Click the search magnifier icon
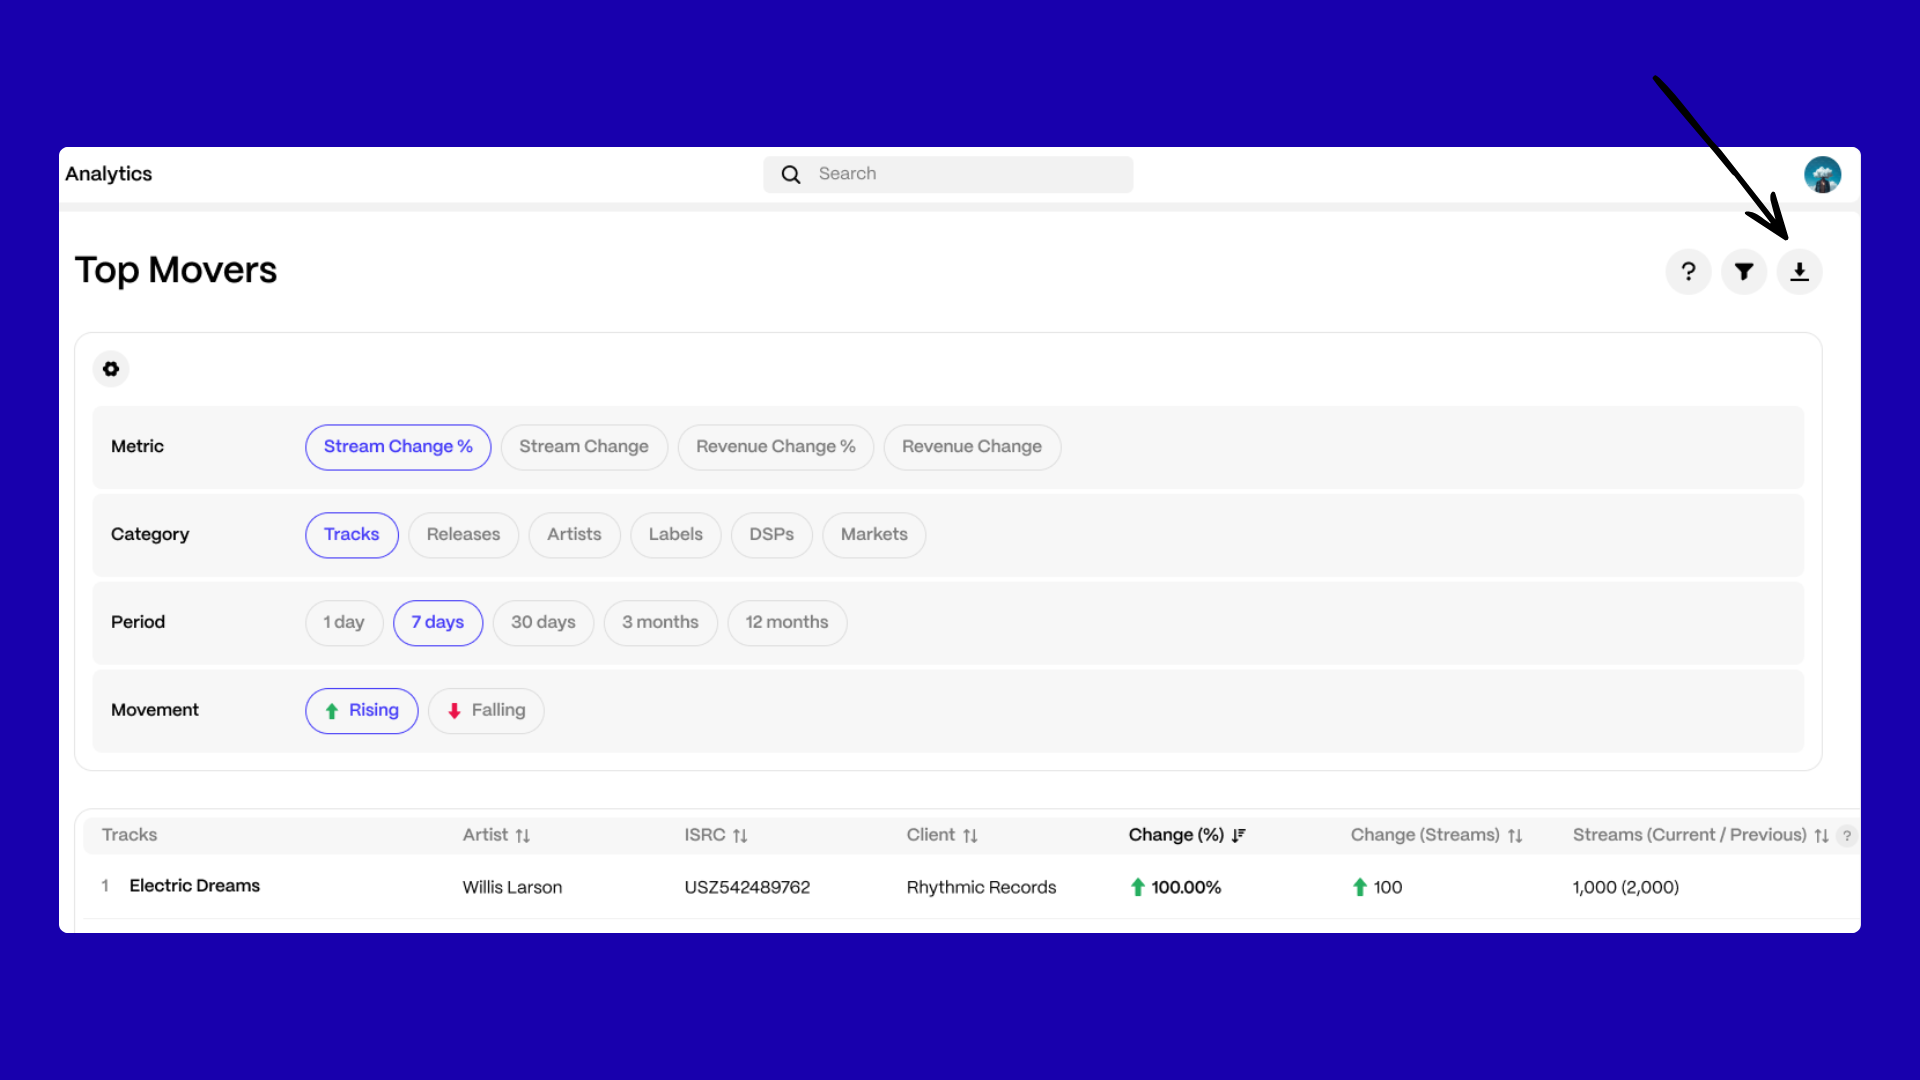Image resolution: width=1920 pixels, height=1080 pixels. (x=791, y=175)
